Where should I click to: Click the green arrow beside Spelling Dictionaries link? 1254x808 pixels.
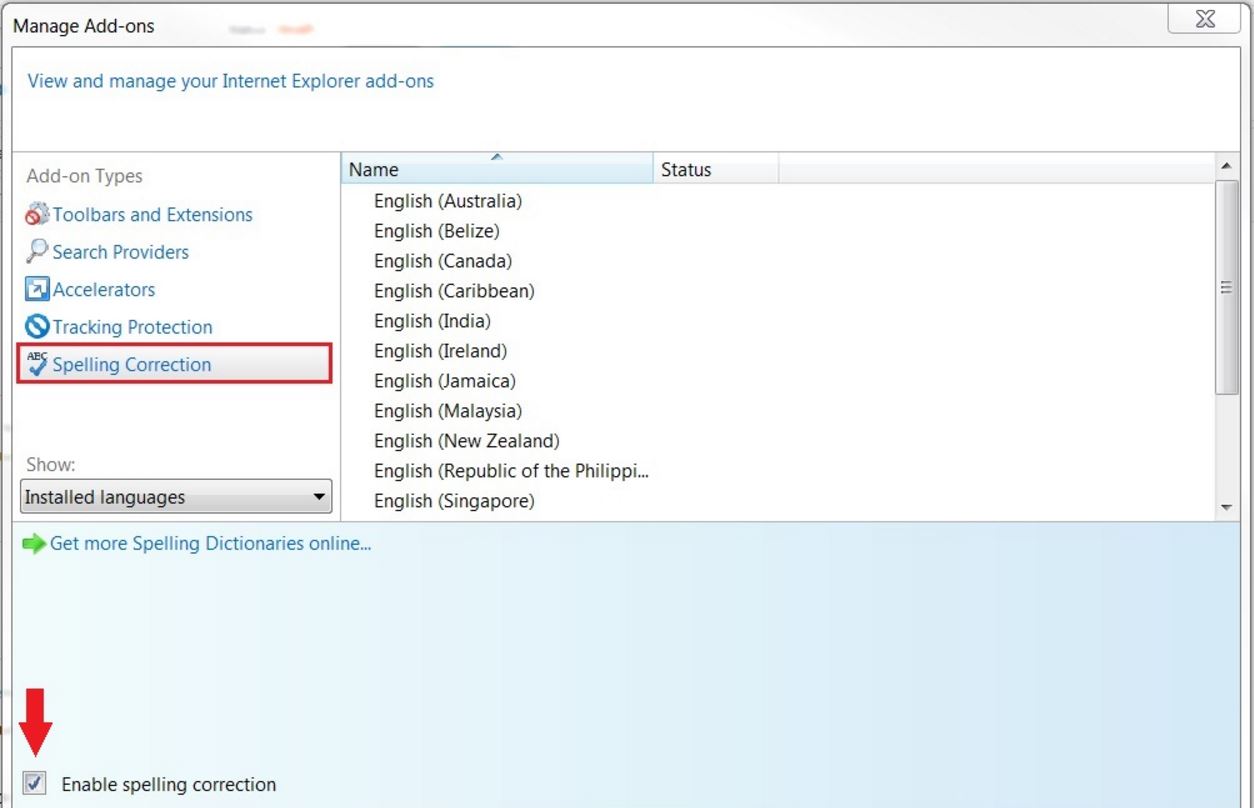click(x=35, y=543)
